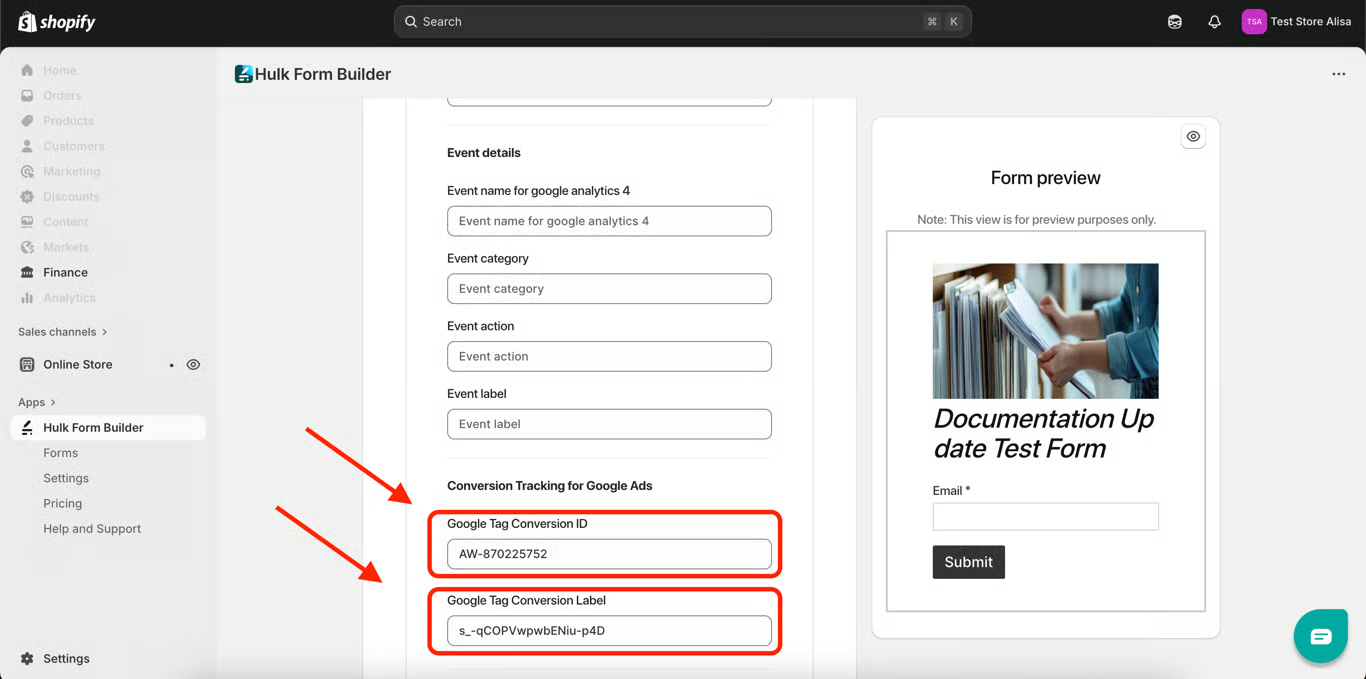Click the Analytics bar chart icon
Screen dimensions: 1366x679
pos(27,297)
